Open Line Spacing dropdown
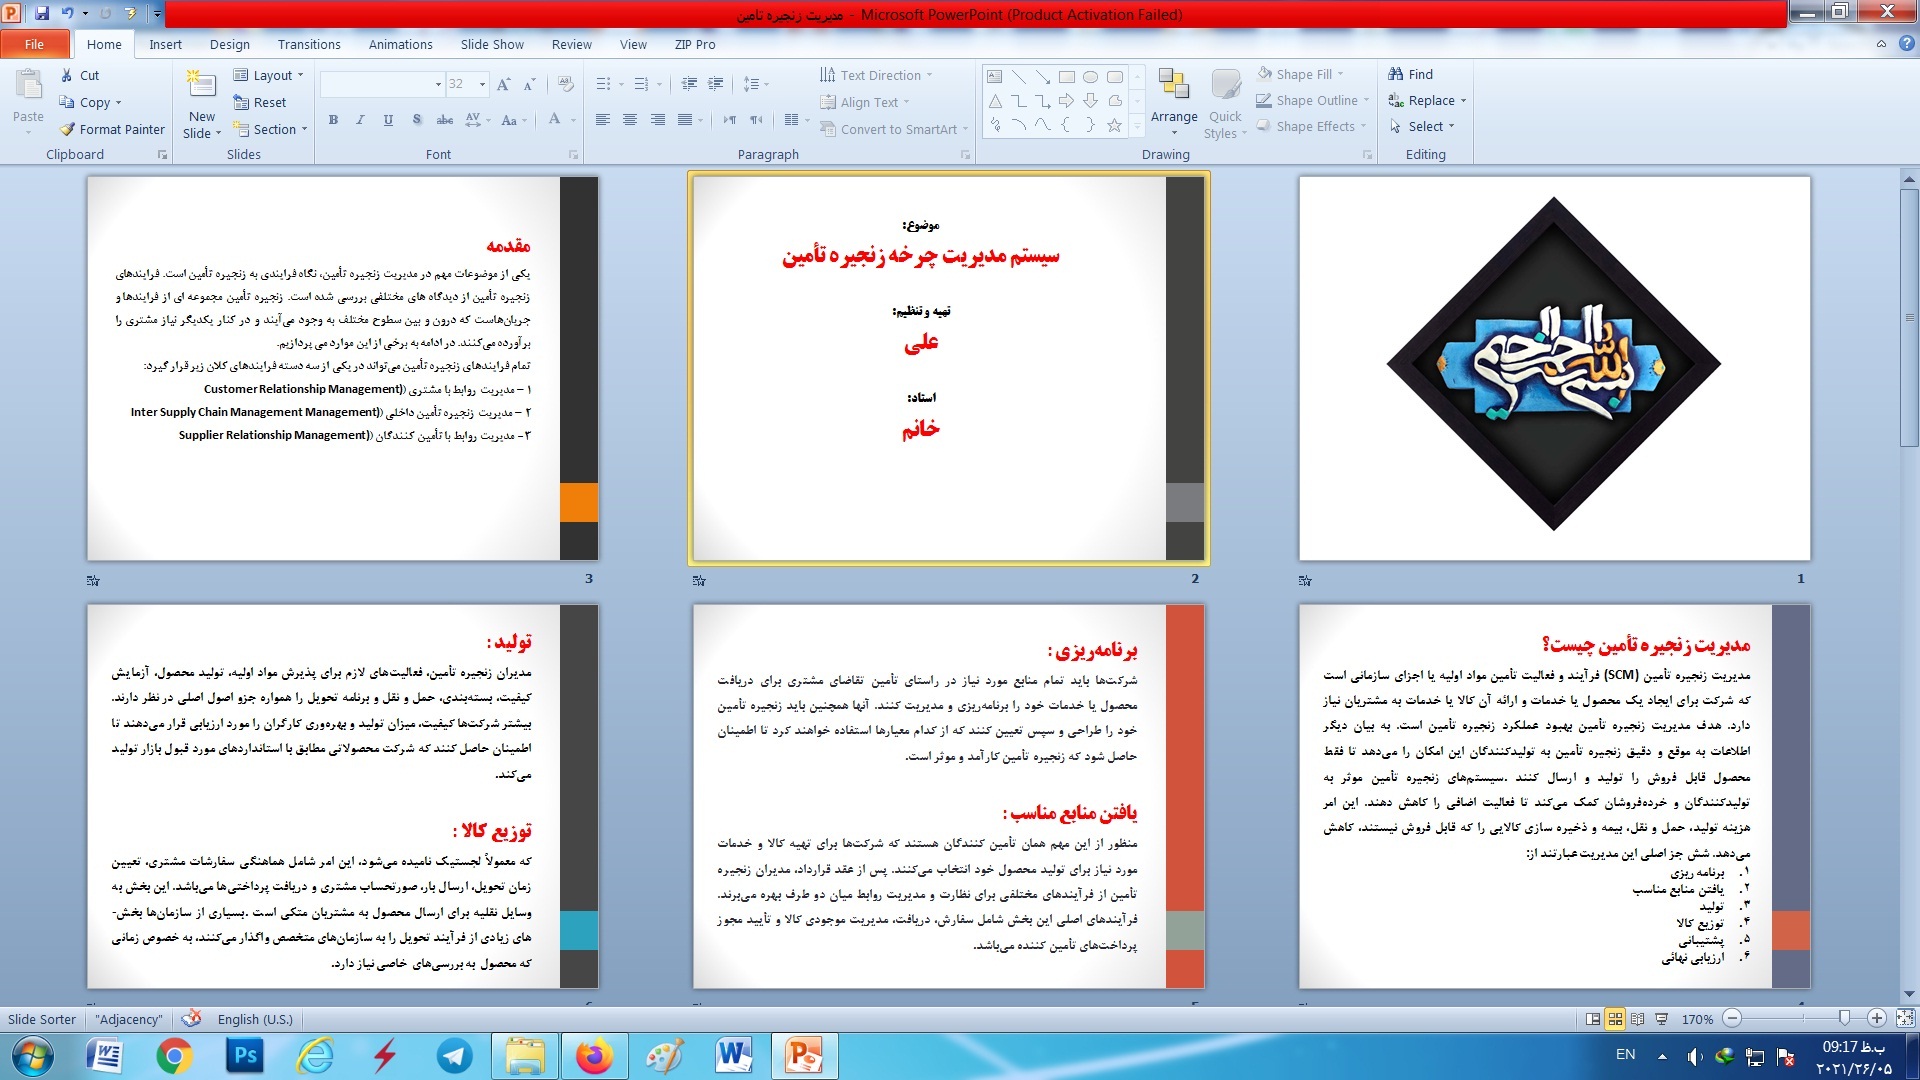Screen dimensions: 1920x1080 click(x=757, y=84)
